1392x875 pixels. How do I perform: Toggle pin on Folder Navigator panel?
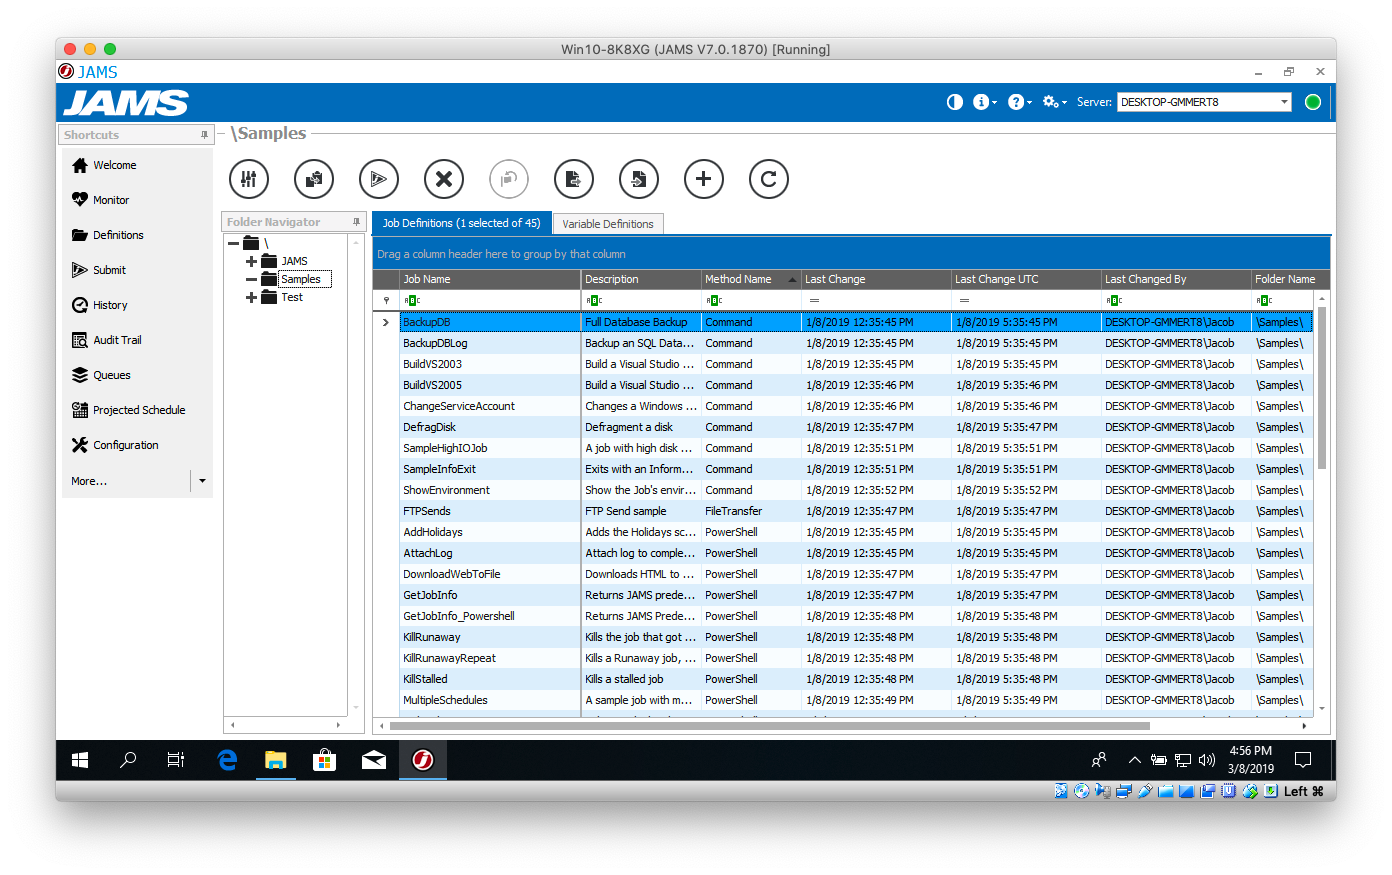[x=356, y=222]
